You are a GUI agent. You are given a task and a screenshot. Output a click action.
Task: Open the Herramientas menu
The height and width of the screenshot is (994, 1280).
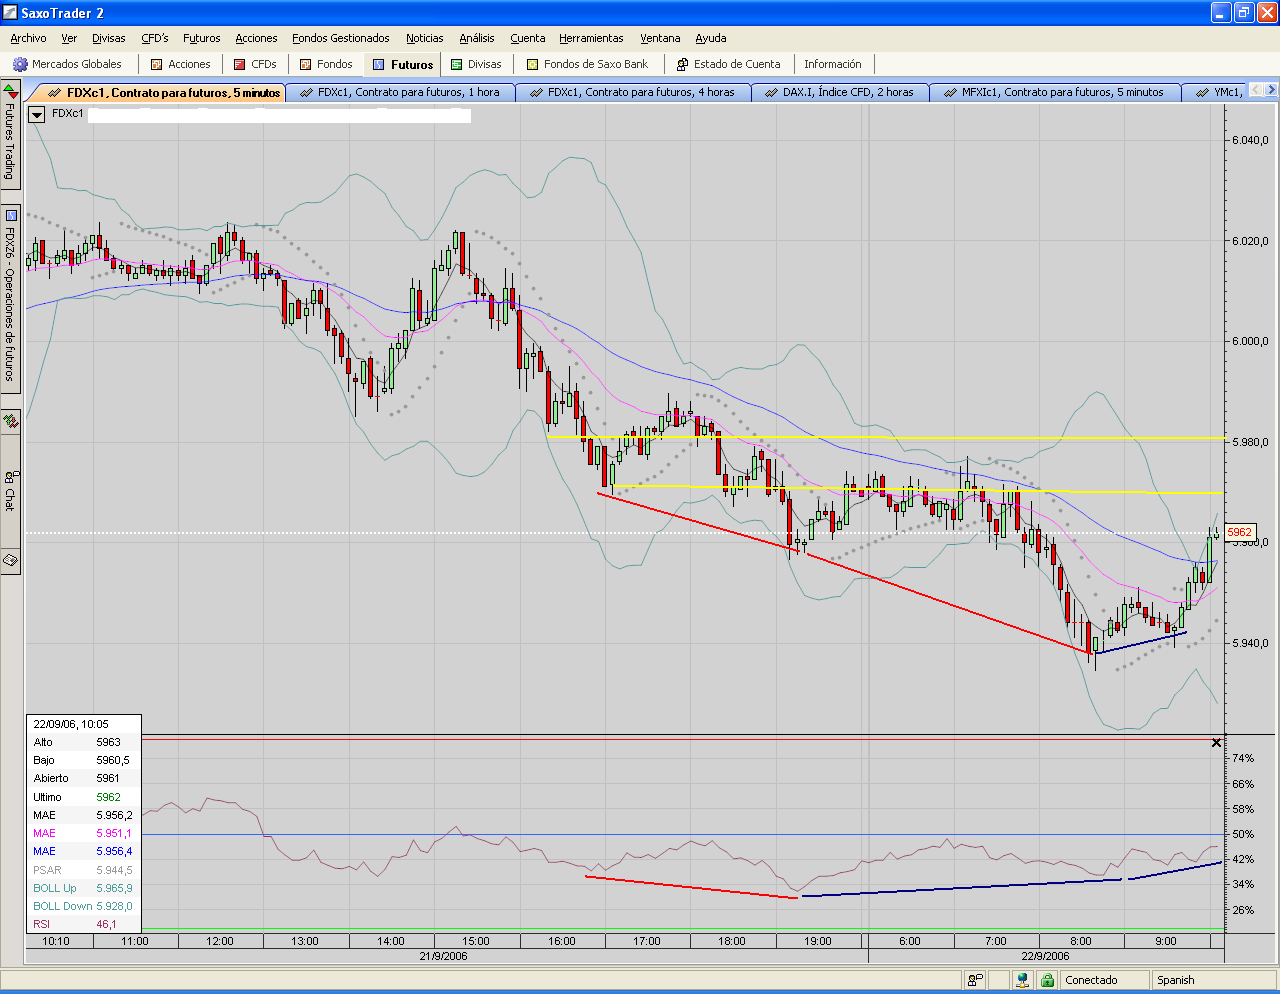pos(591,38)
